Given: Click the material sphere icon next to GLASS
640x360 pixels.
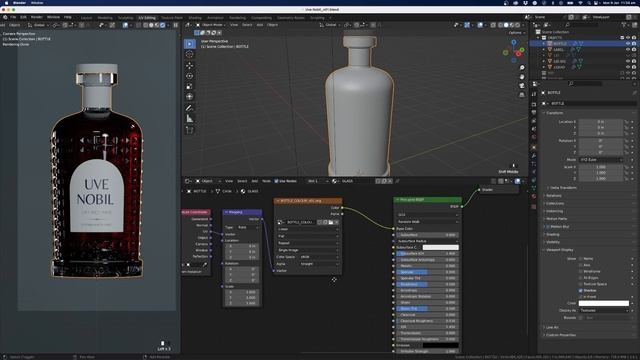Looking at the screenshot, I should tap(335, 181).
